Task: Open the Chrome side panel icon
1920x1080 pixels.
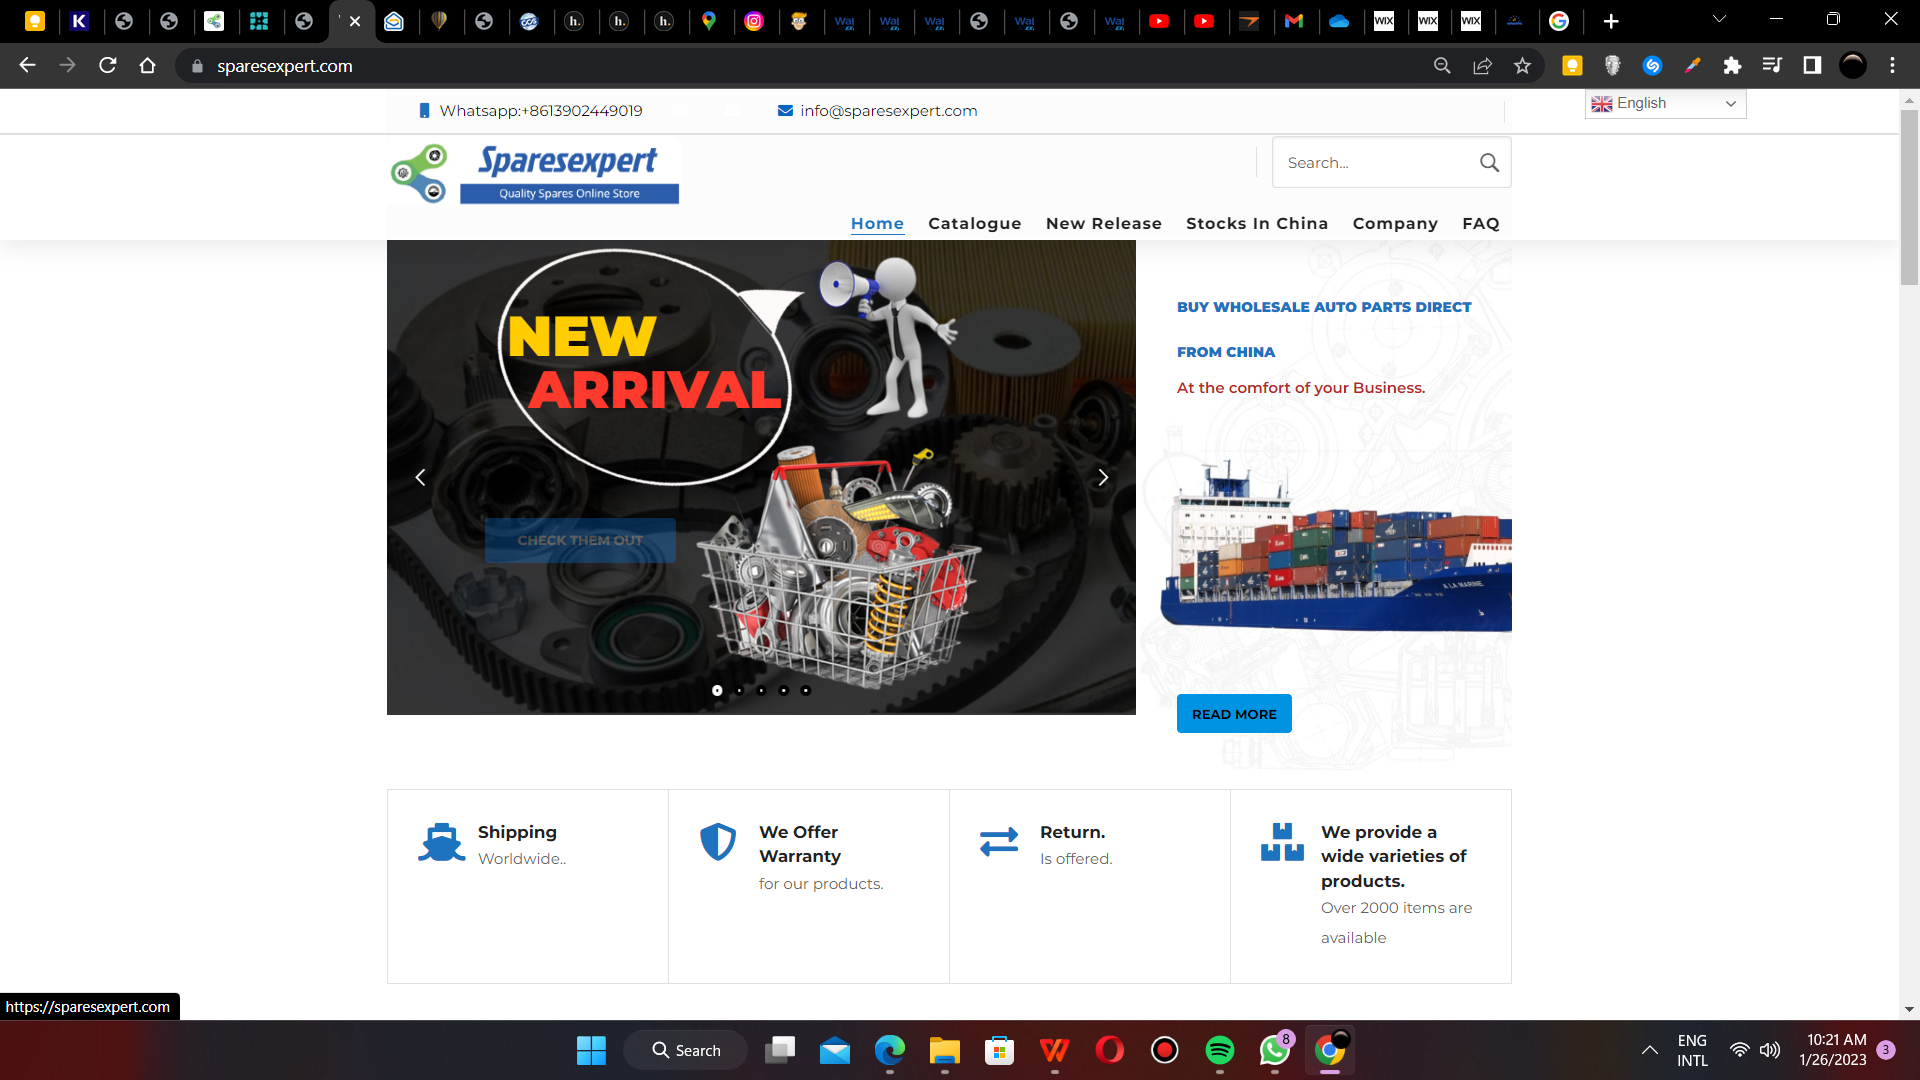Action: pyautogui.click(x=1812, y=66)
